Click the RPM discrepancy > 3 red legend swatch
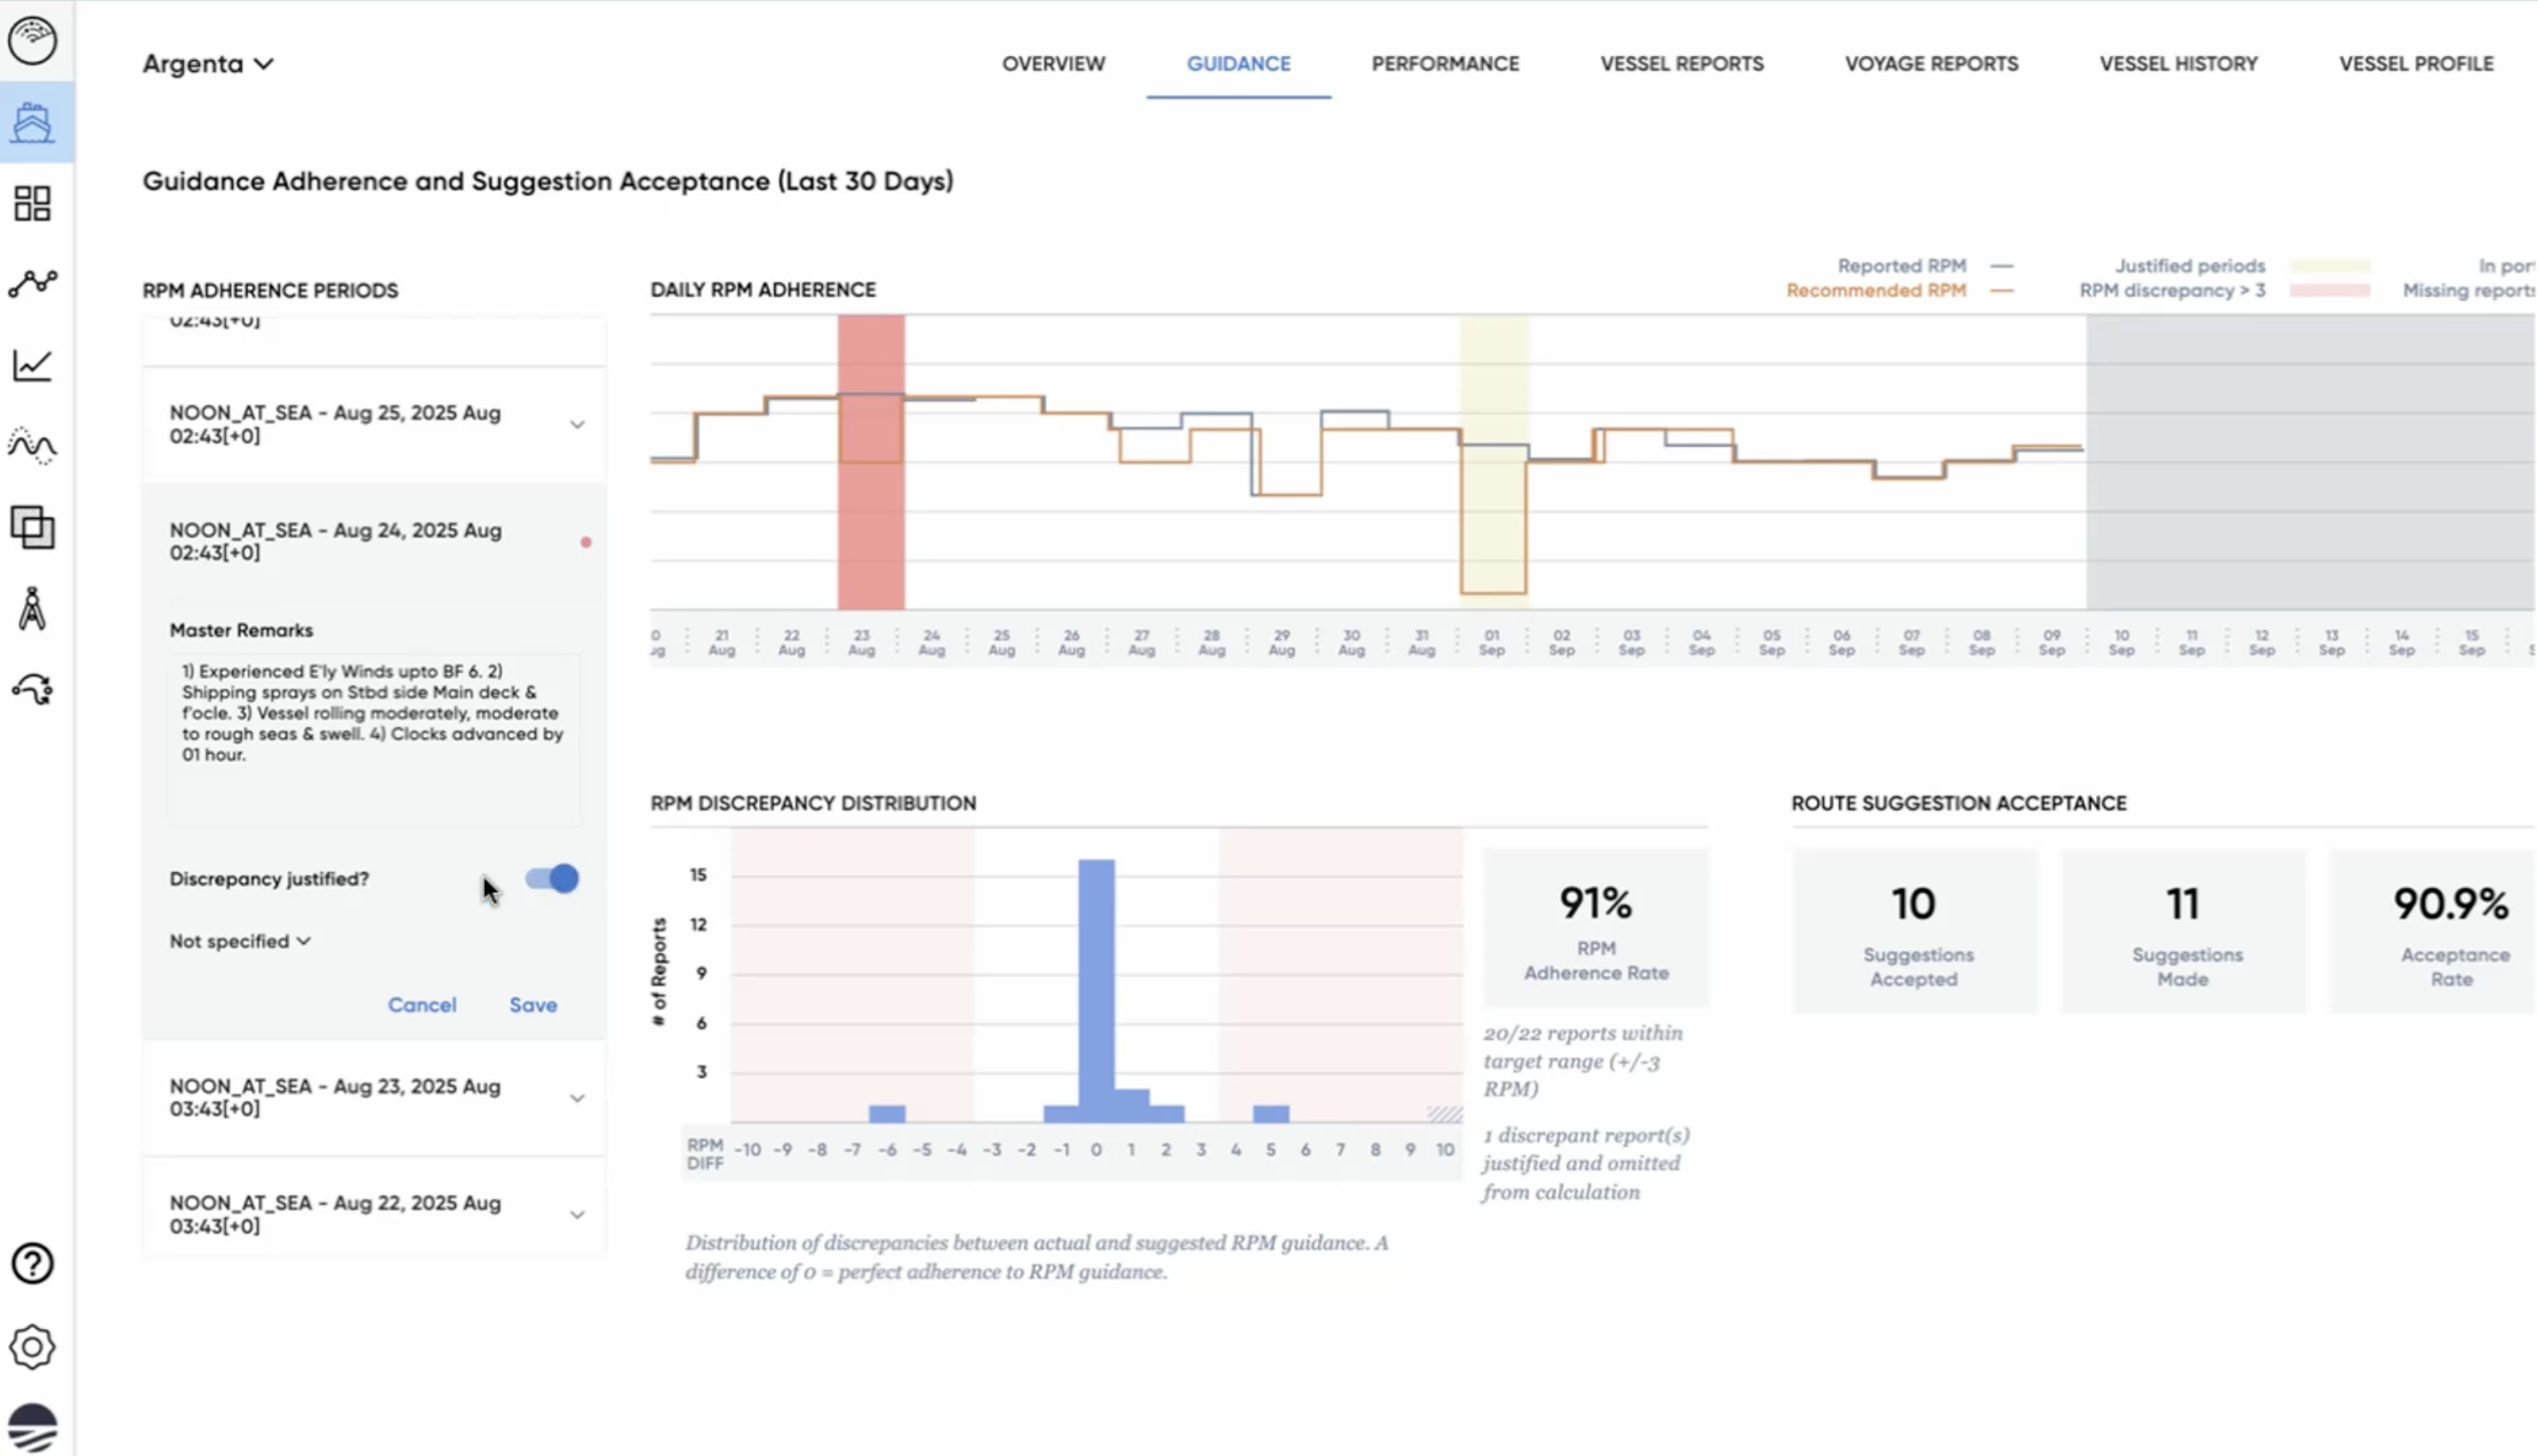Screen dimensions: 2538x1456 tap(2330, 291)
